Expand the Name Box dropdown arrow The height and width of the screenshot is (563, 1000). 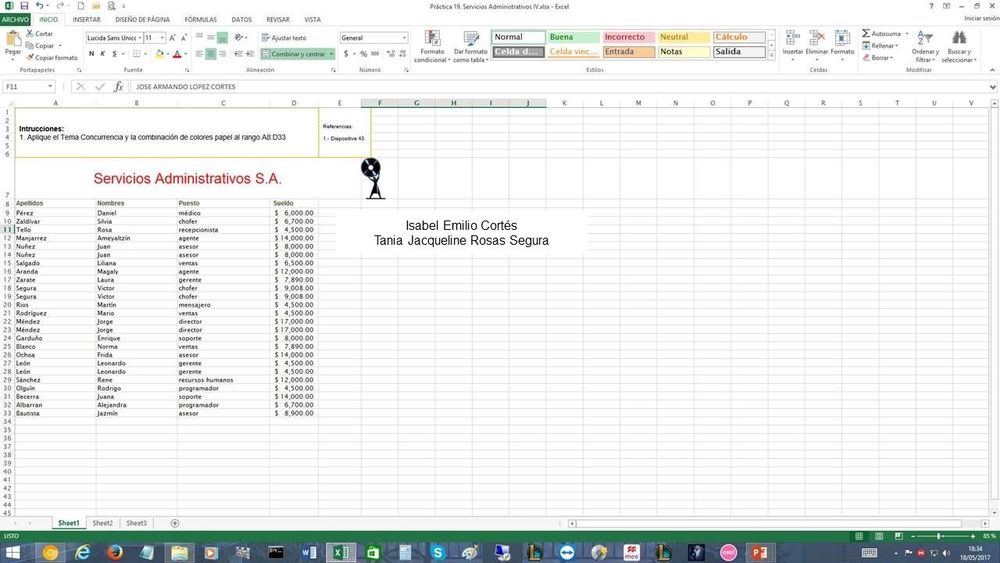[51, 87]
